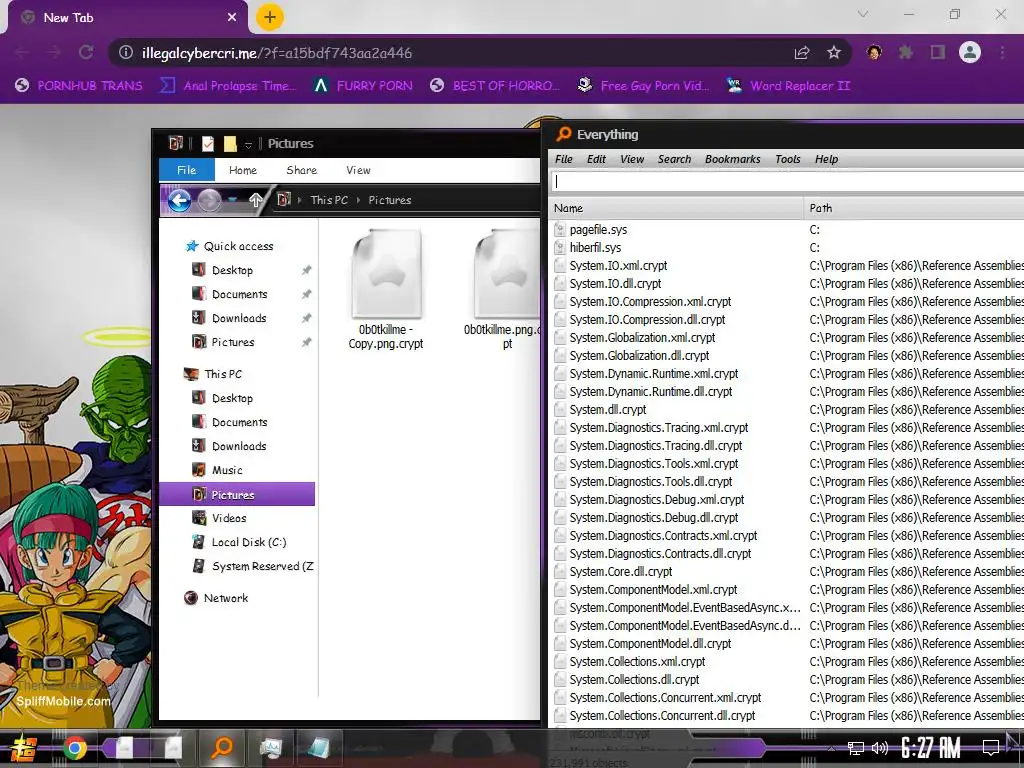Open the Bookmarks menu in Everything
The image size is (1024, 768).
coord(733,159)
